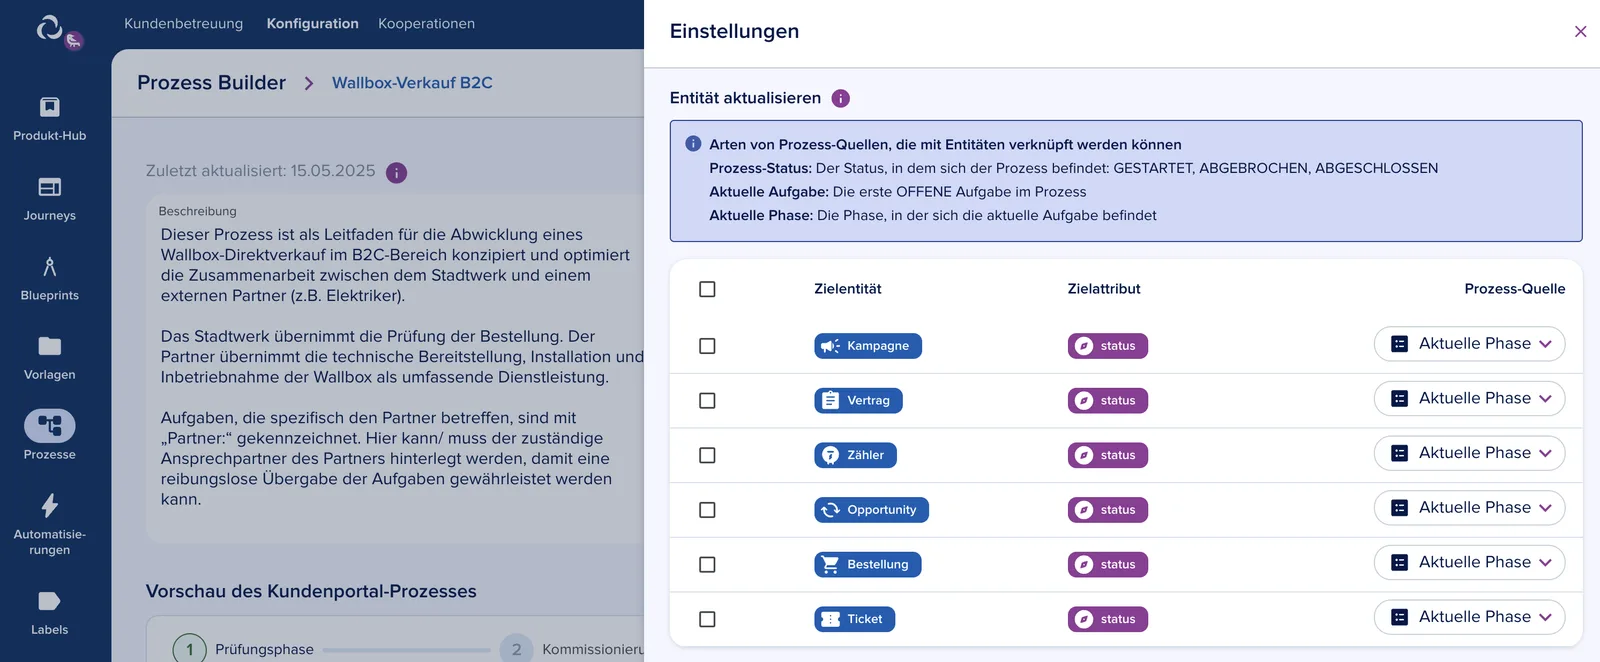Tick the Kampagne row checkbox
The height and width of the screenshot is (662, 1600).
coord(707,346)
